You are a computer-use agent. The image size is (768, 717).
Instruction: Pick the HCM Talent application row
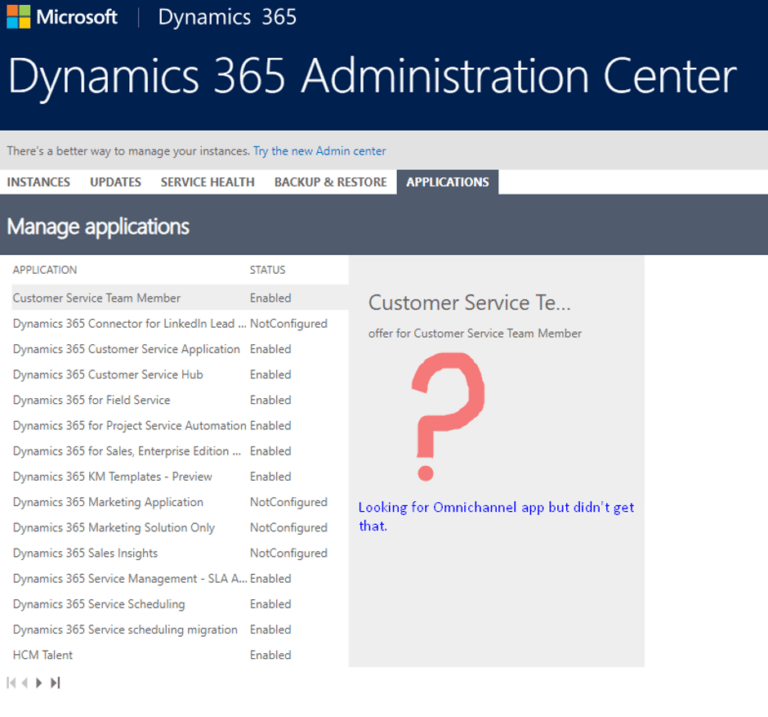coord(43,655)
